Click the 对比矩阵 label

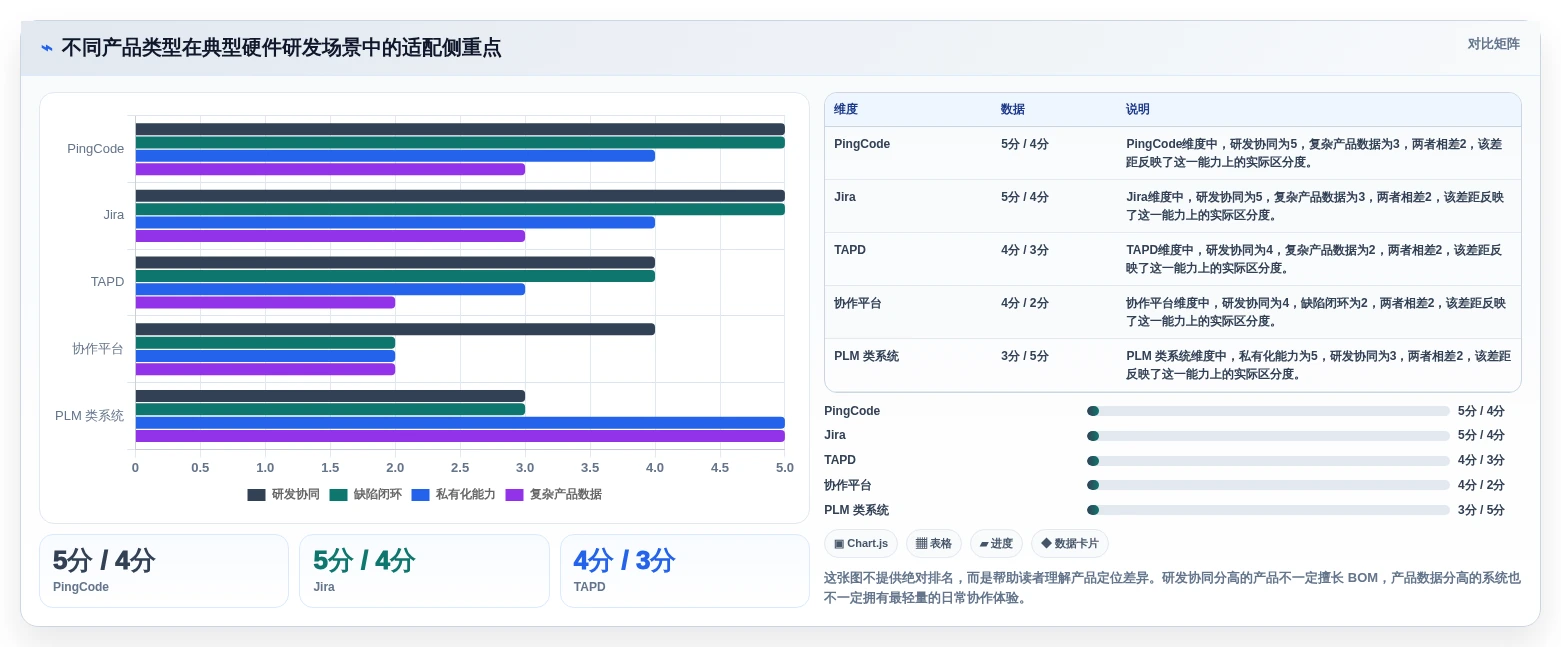tap(1493, 44)
